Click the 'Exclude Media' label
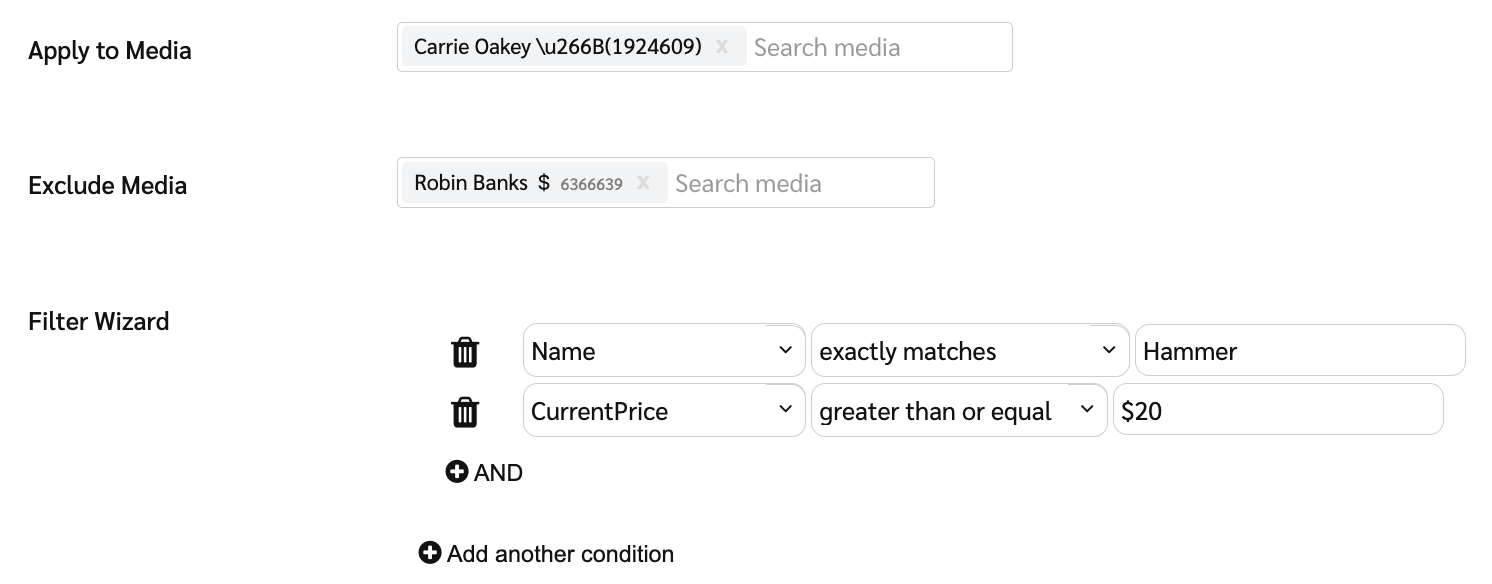 point(108,186)
